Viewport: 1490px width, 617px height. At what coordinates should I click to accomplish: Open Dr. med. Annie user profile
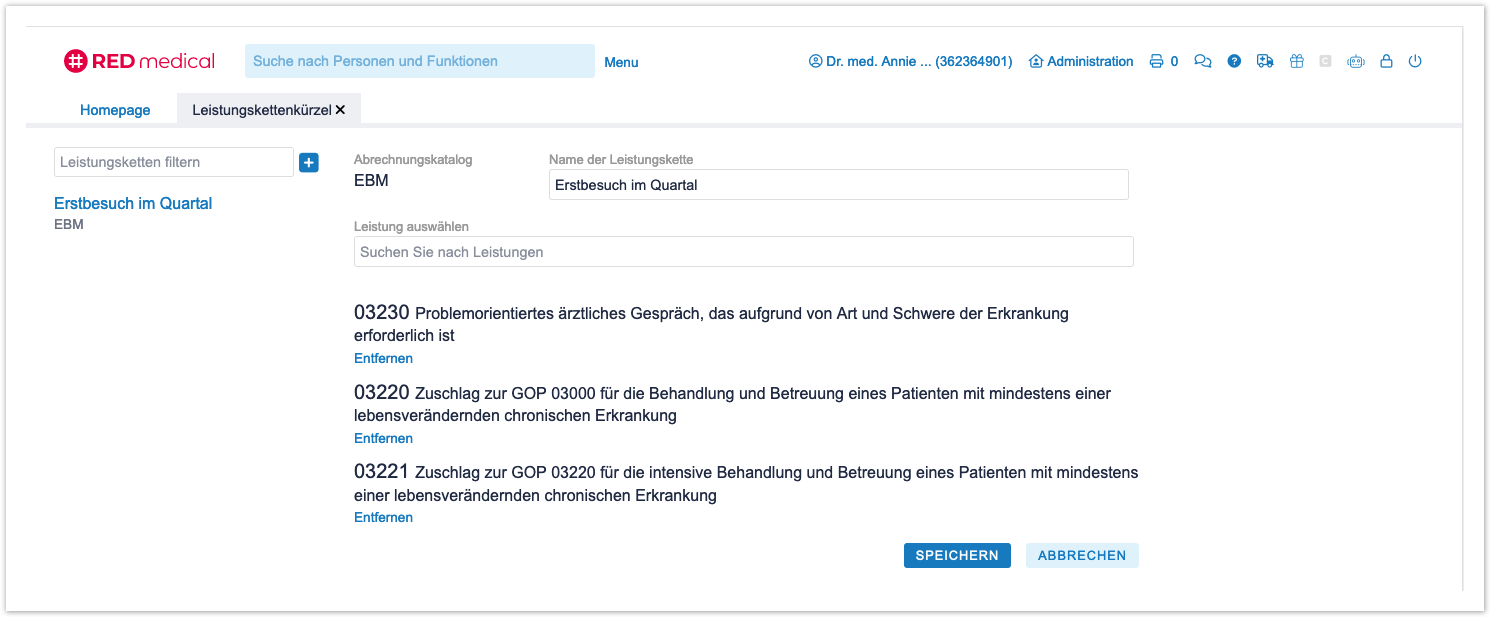pyautogui.click(x=910, y=61)
